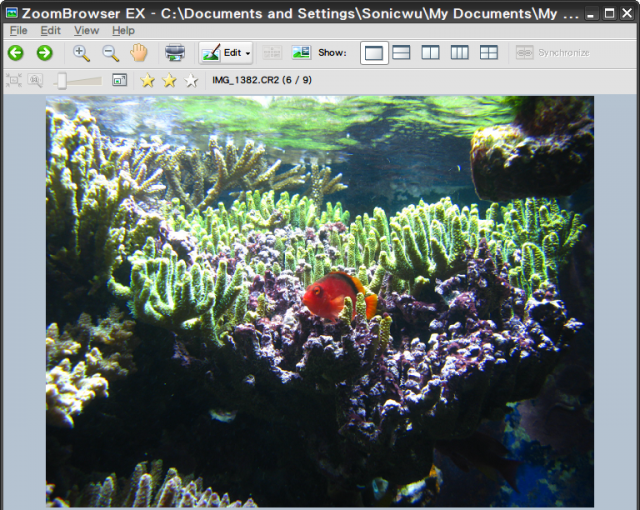This screenshot has height=510, width=640.
Task: Set rating to two stars
Action: pyautogui.click(x=169, y=80)
